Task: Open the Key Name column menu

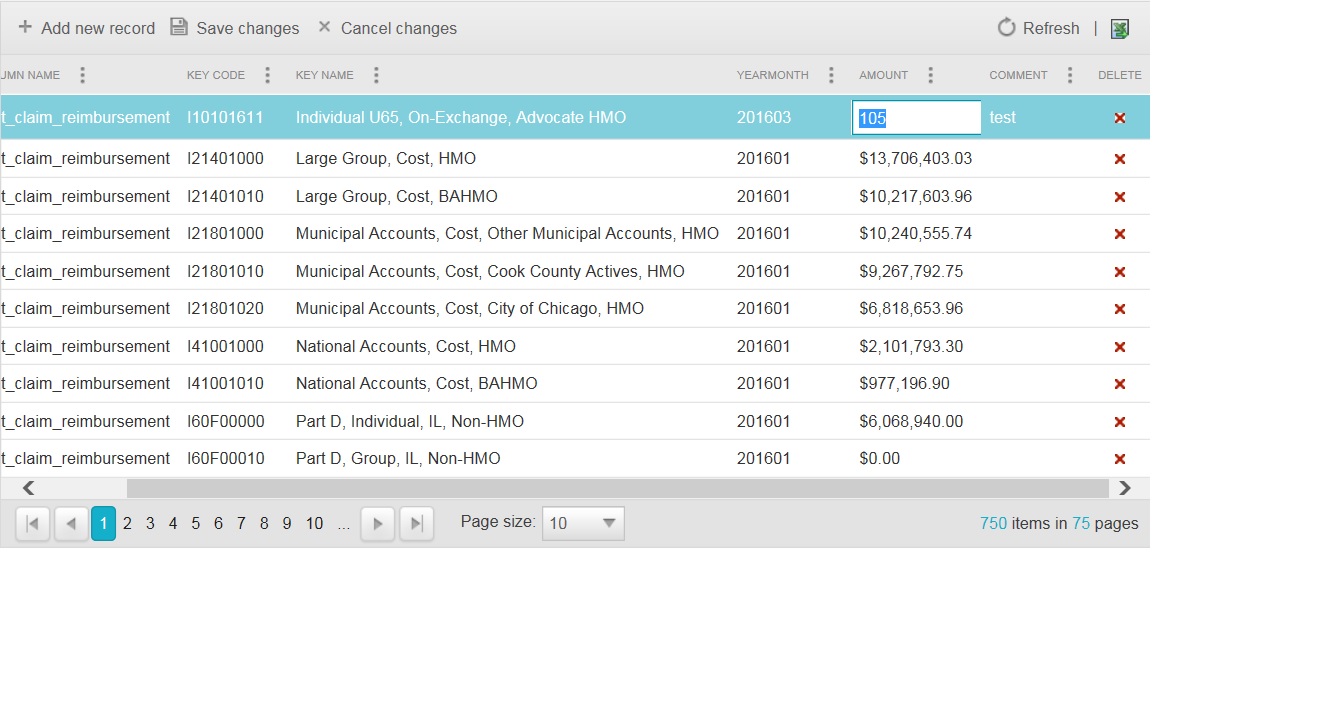Action: 376,75
